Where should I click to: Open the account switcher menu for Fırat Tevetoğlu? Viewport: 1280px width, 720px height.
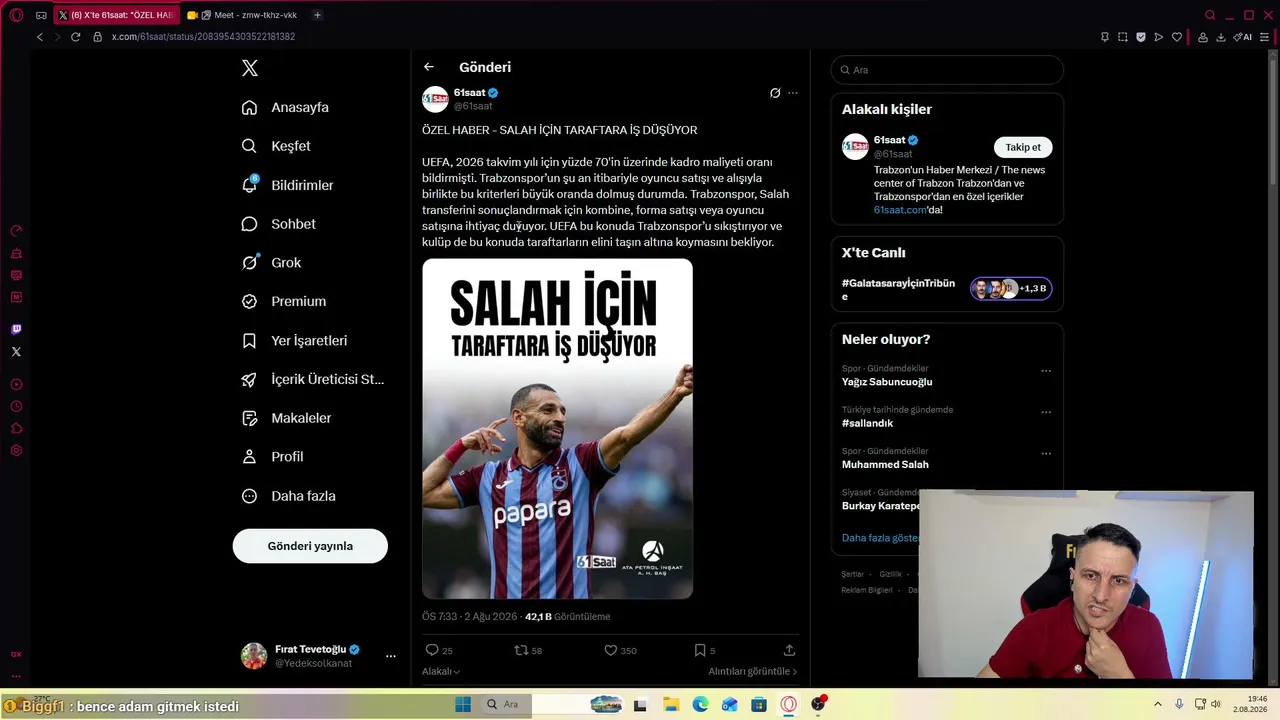[391, 656]
